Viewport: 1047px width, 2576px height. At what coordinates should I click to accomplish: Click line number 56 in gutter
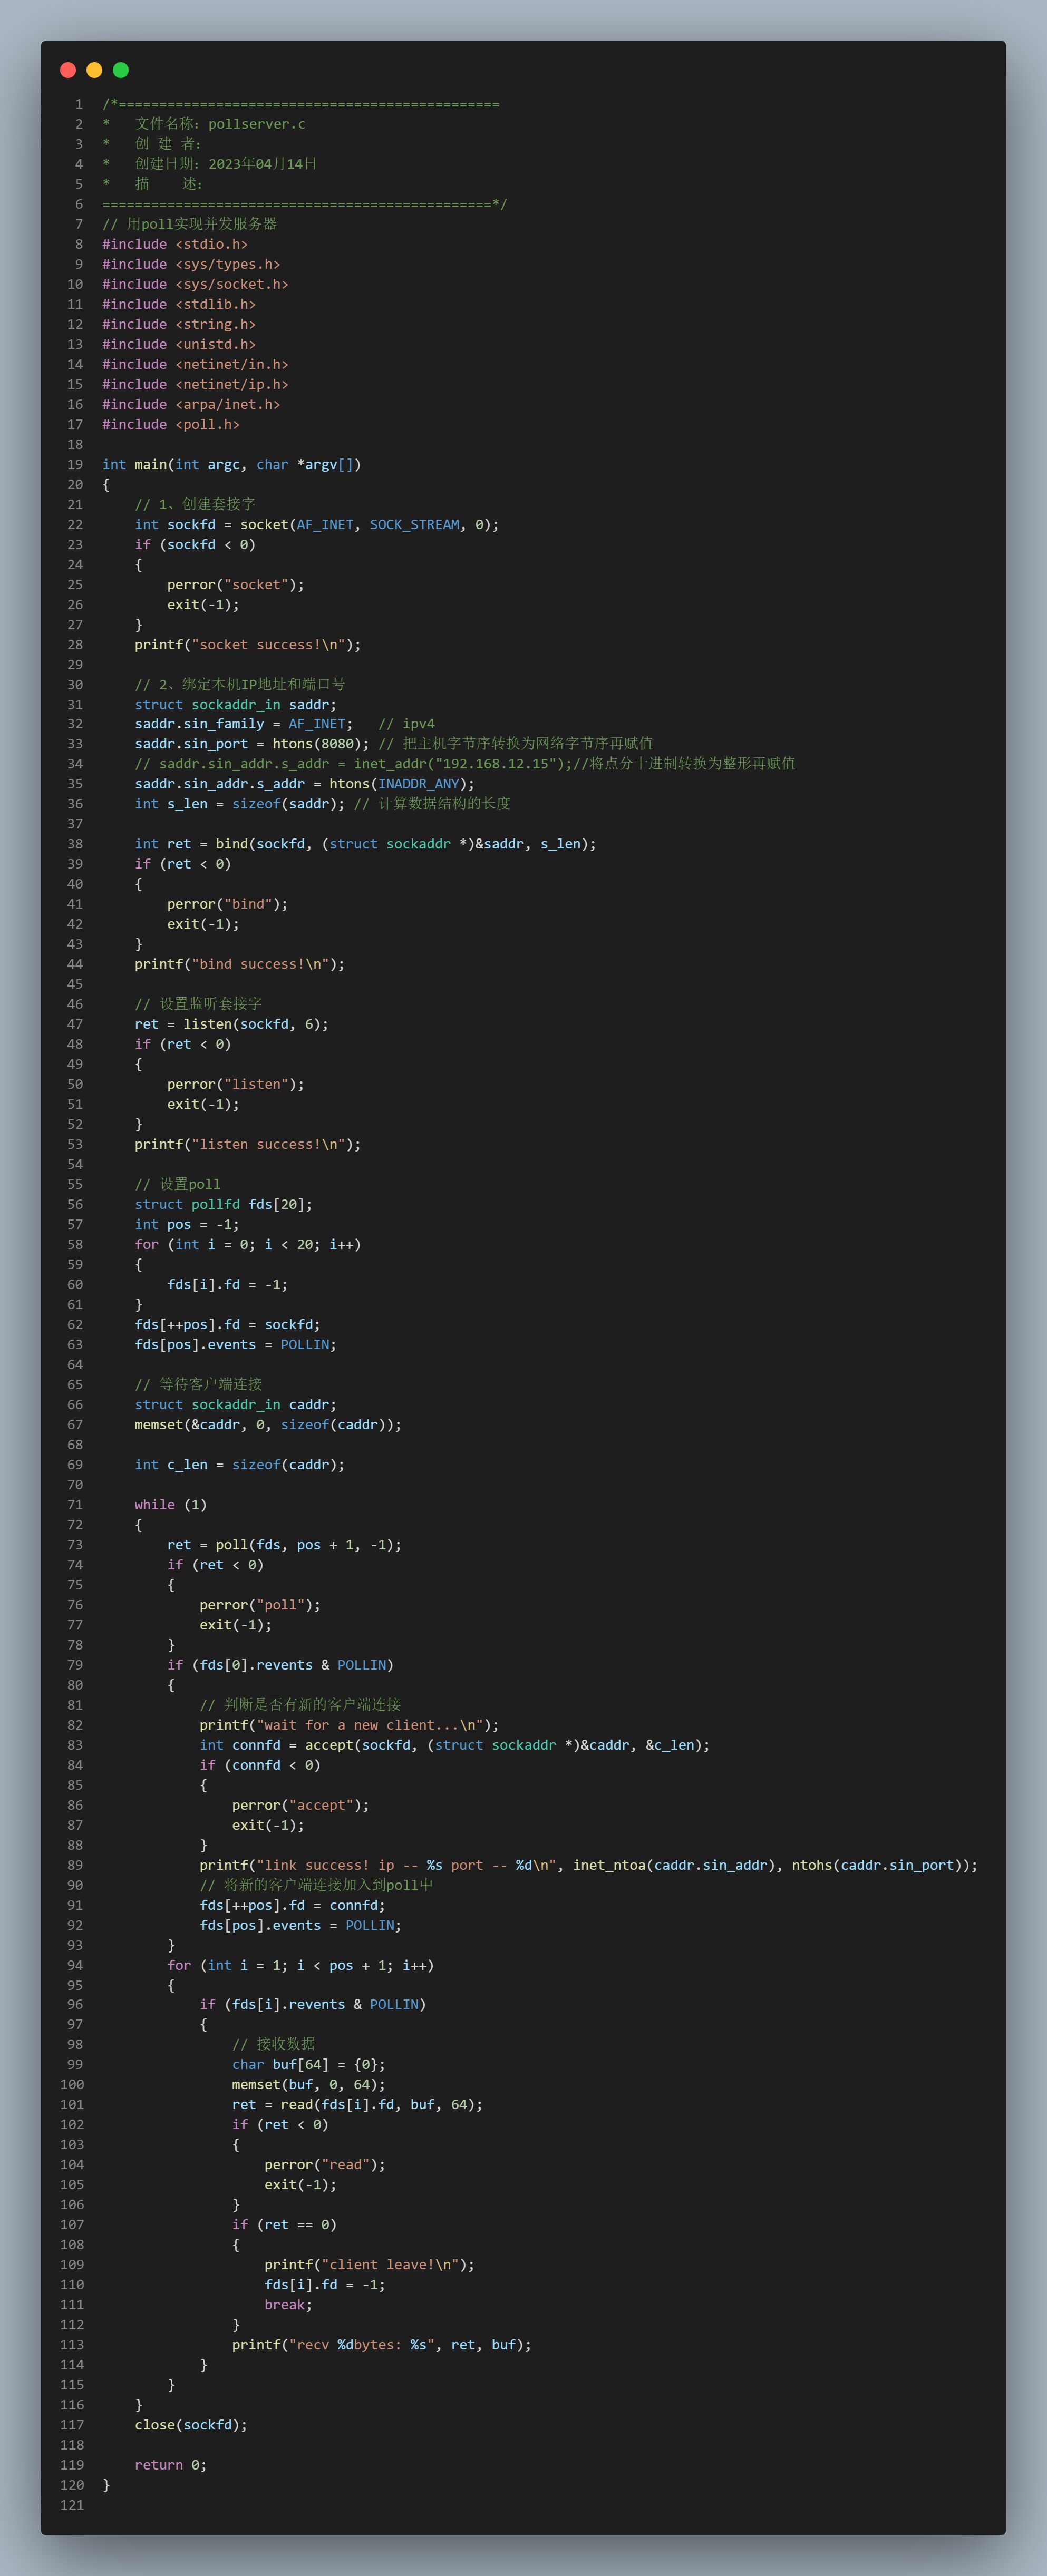pos(75,1204)
